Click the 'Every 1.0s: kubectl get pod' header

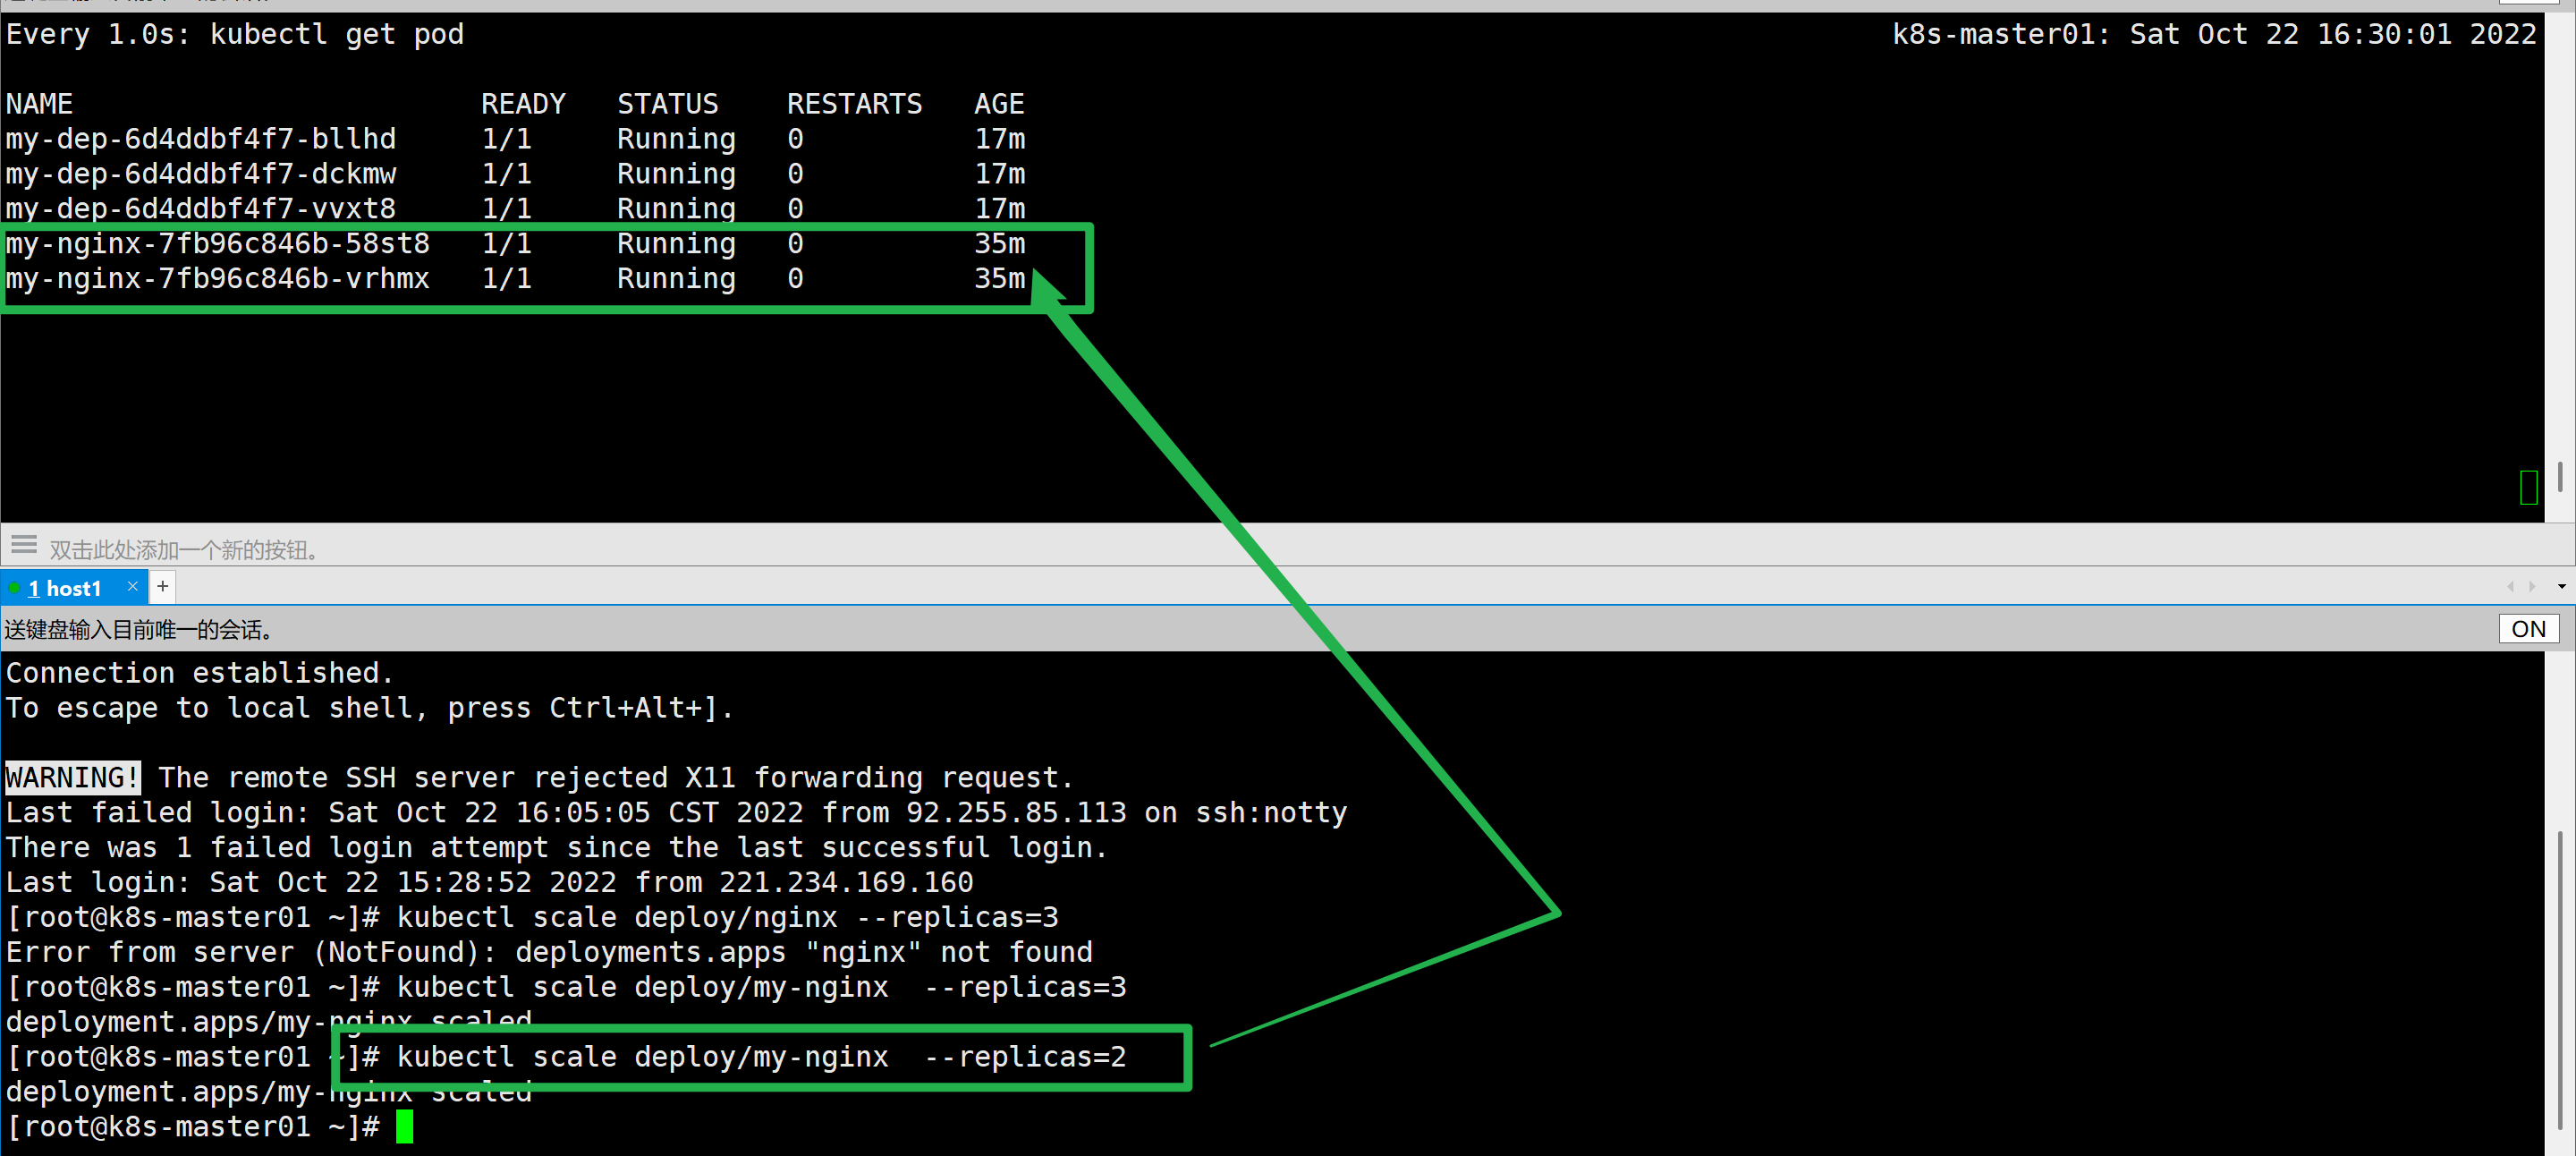[235, 35]
